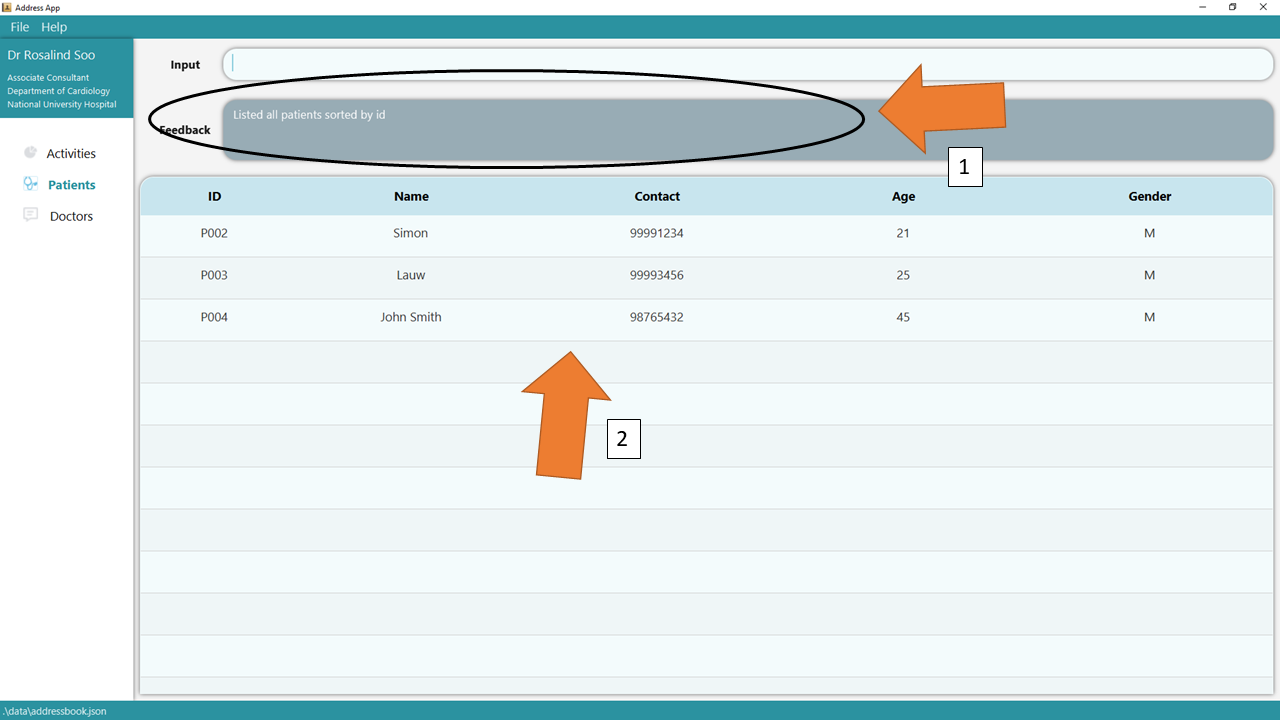The width and height of the screenshot is (1280, 720).
Task: Select patient row P002 Simon
Action: pyautogui.click(x=706, y=234)
